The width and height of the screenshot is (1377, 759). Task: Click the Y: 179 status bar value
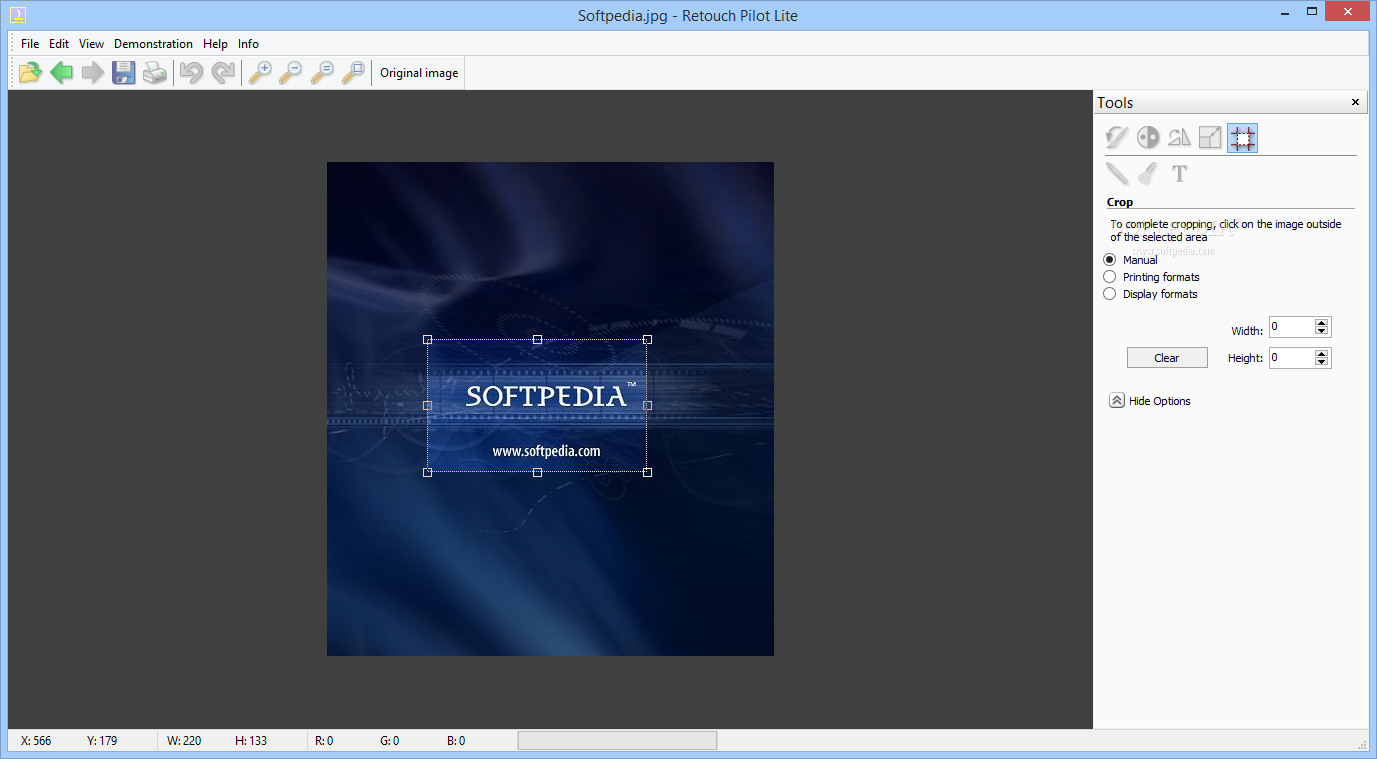click(x=102, y=741)
